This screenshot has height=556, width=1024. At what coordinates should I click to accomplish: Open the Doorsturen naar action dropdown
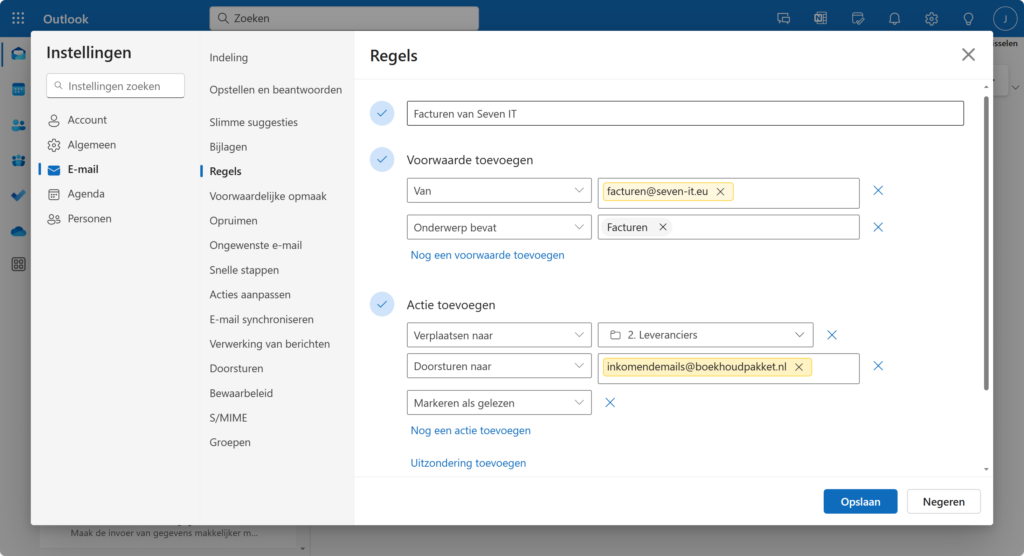[x=499, y=366]
